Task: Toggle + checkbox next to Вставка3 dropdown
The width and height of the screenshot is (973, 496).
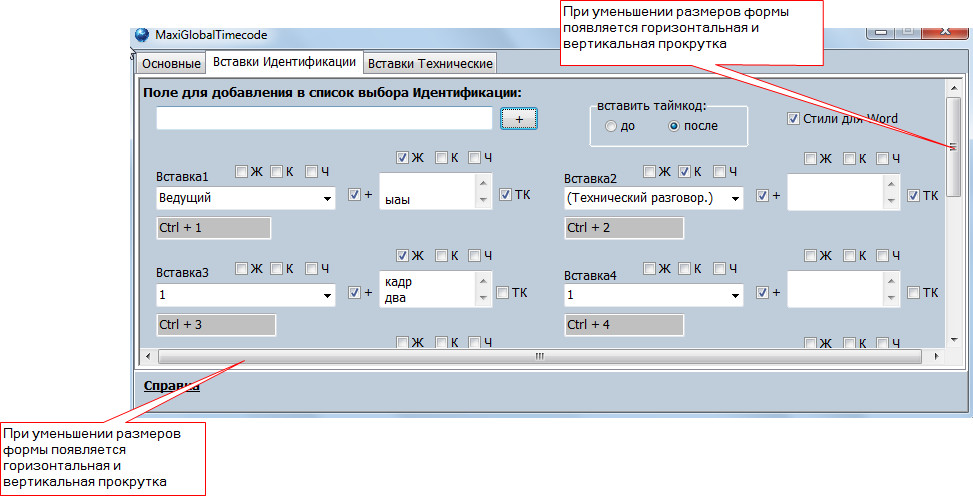Action: tap(354, 292)
